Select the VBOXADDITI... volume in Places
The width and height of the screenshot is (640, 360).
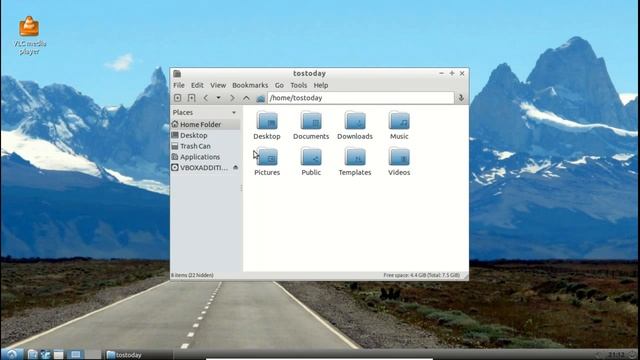[x=200, y=168]
